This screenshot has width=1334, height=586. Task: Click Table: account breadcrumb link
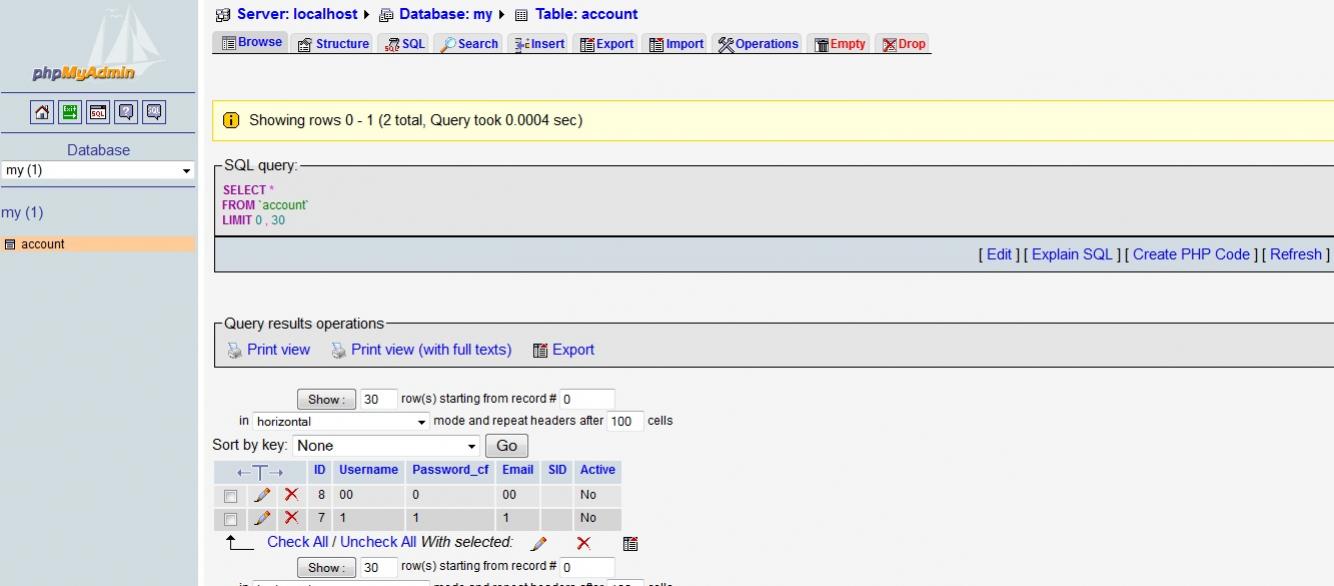pyautogui.click(x=586, y=14)
